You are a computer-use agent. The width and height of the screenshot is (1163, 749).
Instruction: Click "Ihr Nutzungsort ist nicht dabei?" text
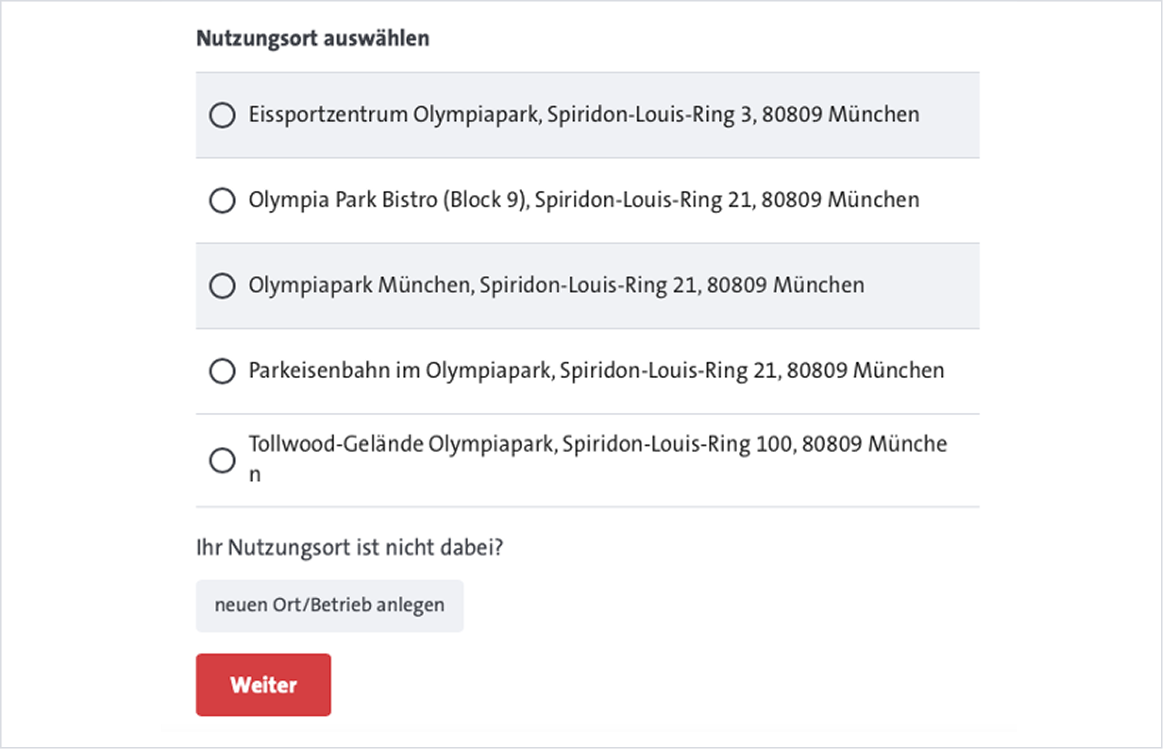pos(349,547)
